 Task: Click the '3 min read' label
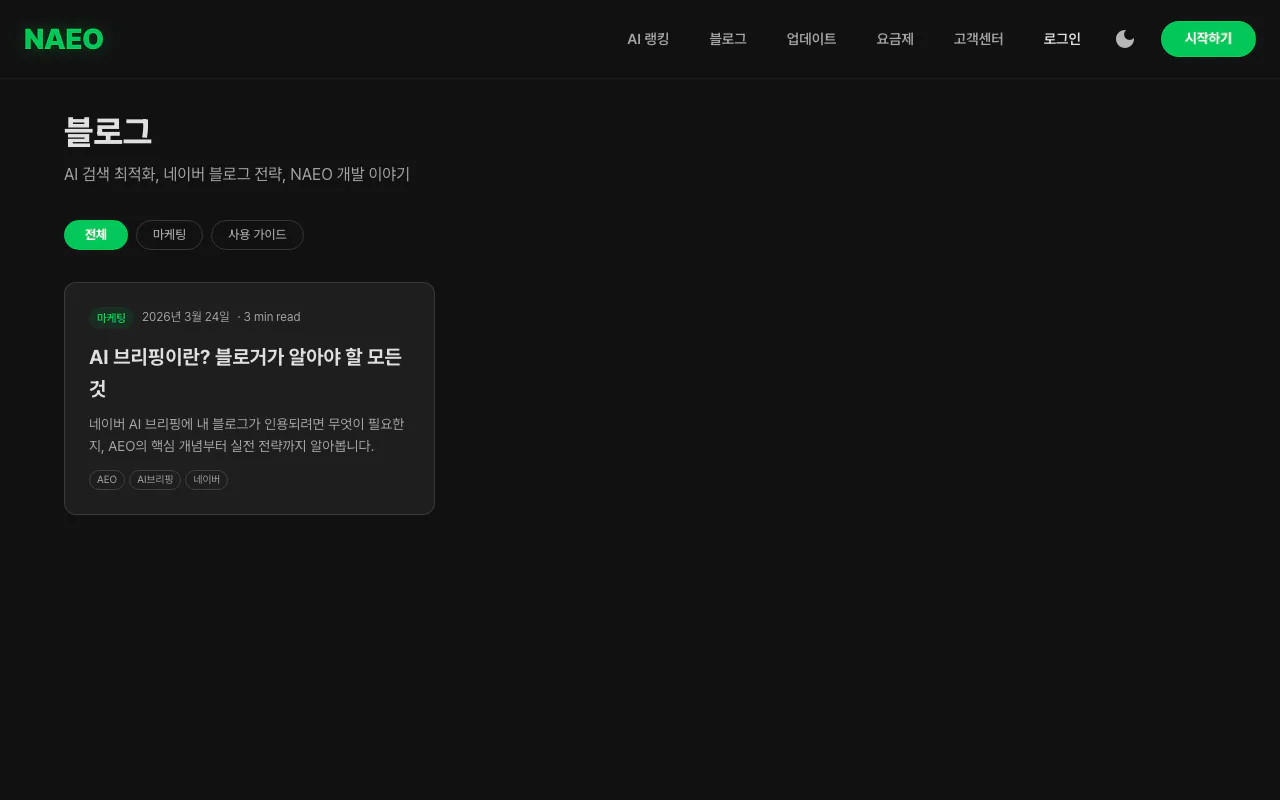[272, 317]
